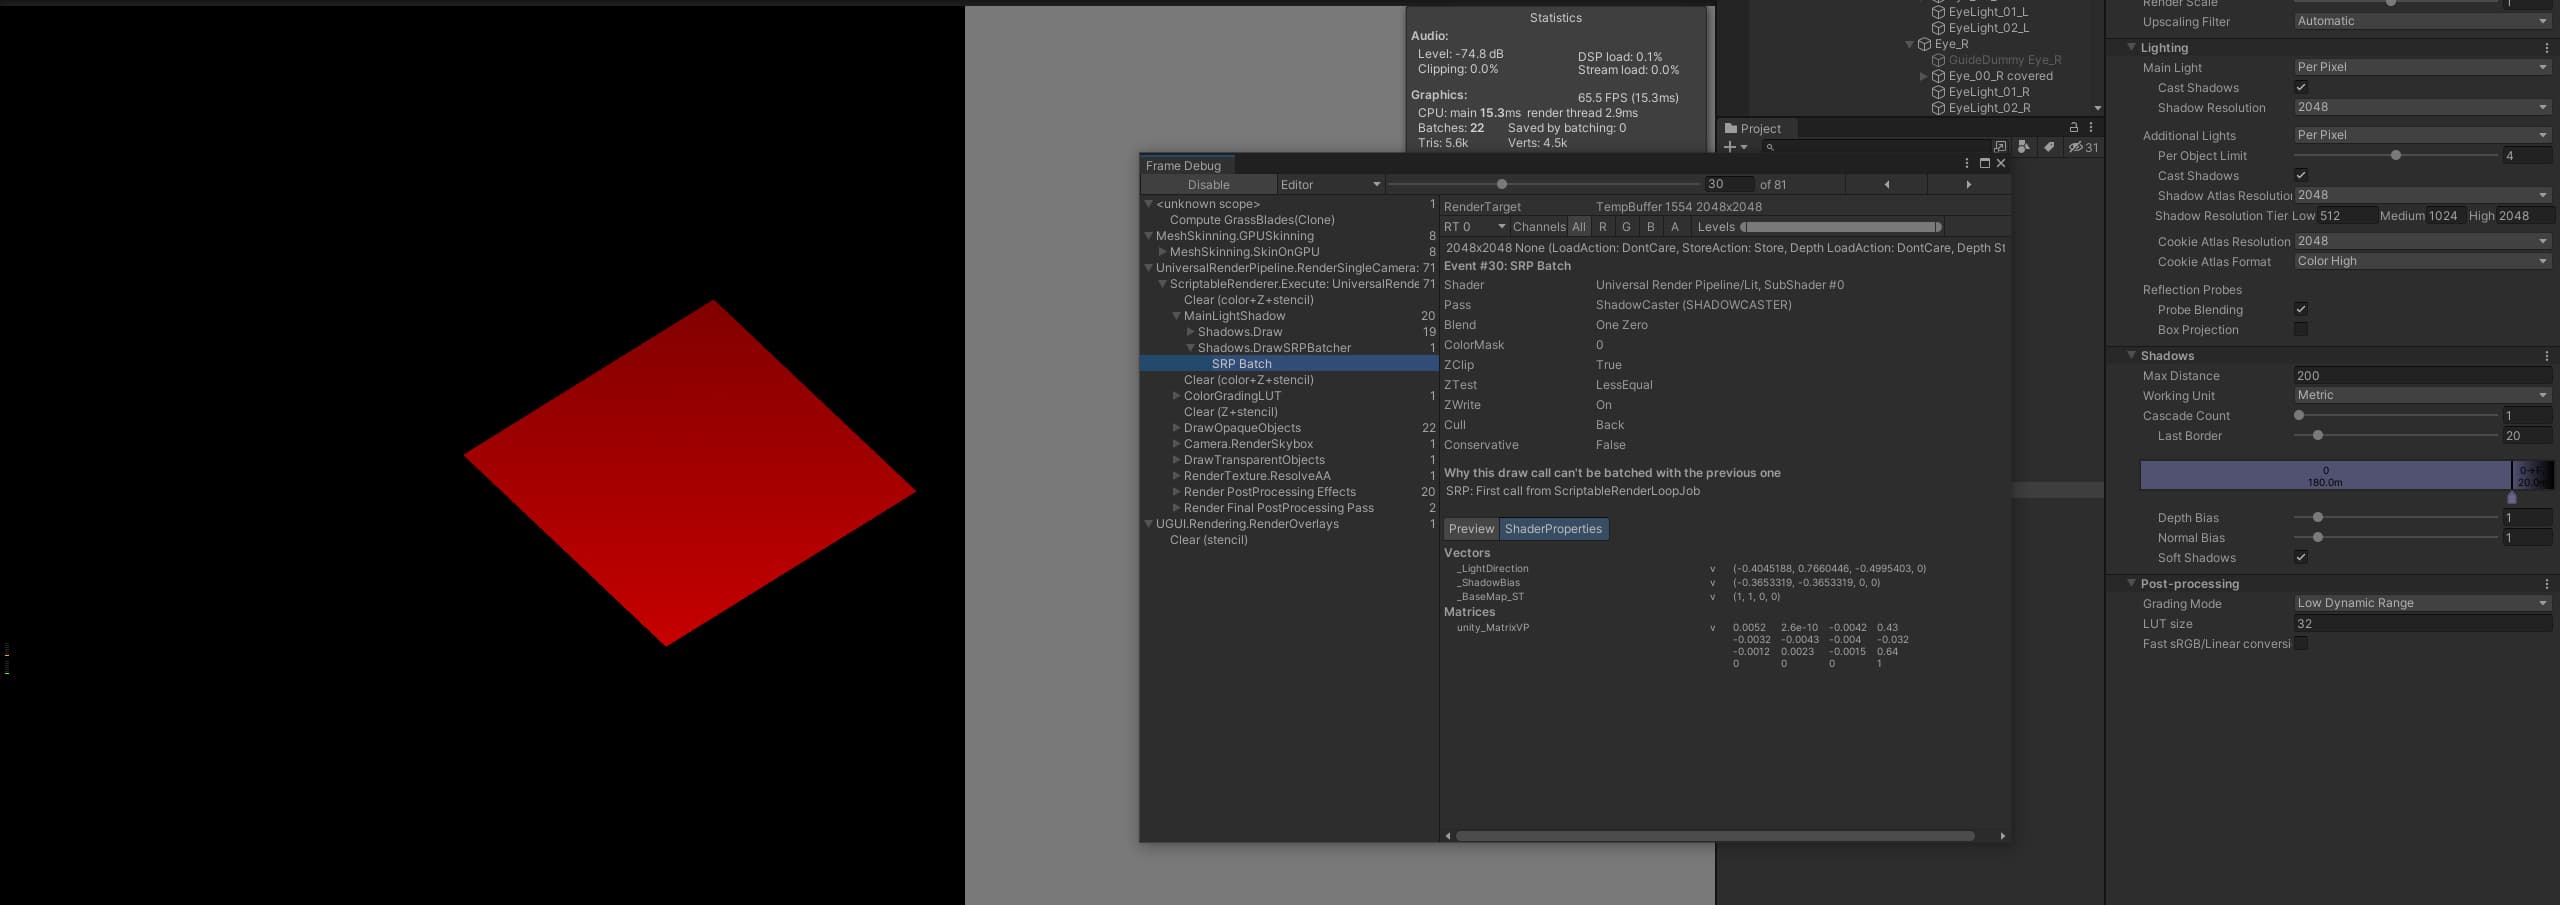
Task: Click the cube icon beside Eye_R
Action: [1924, 44]
